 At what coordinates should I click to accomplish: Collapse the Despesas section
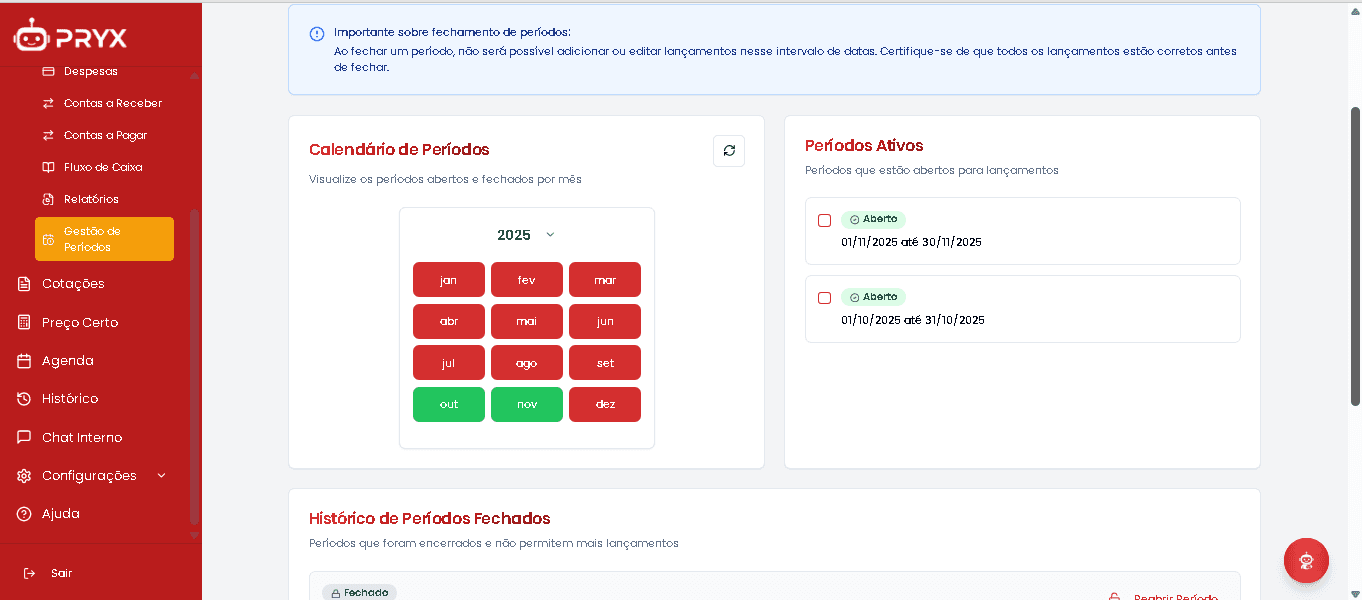[x=90, y=71]
